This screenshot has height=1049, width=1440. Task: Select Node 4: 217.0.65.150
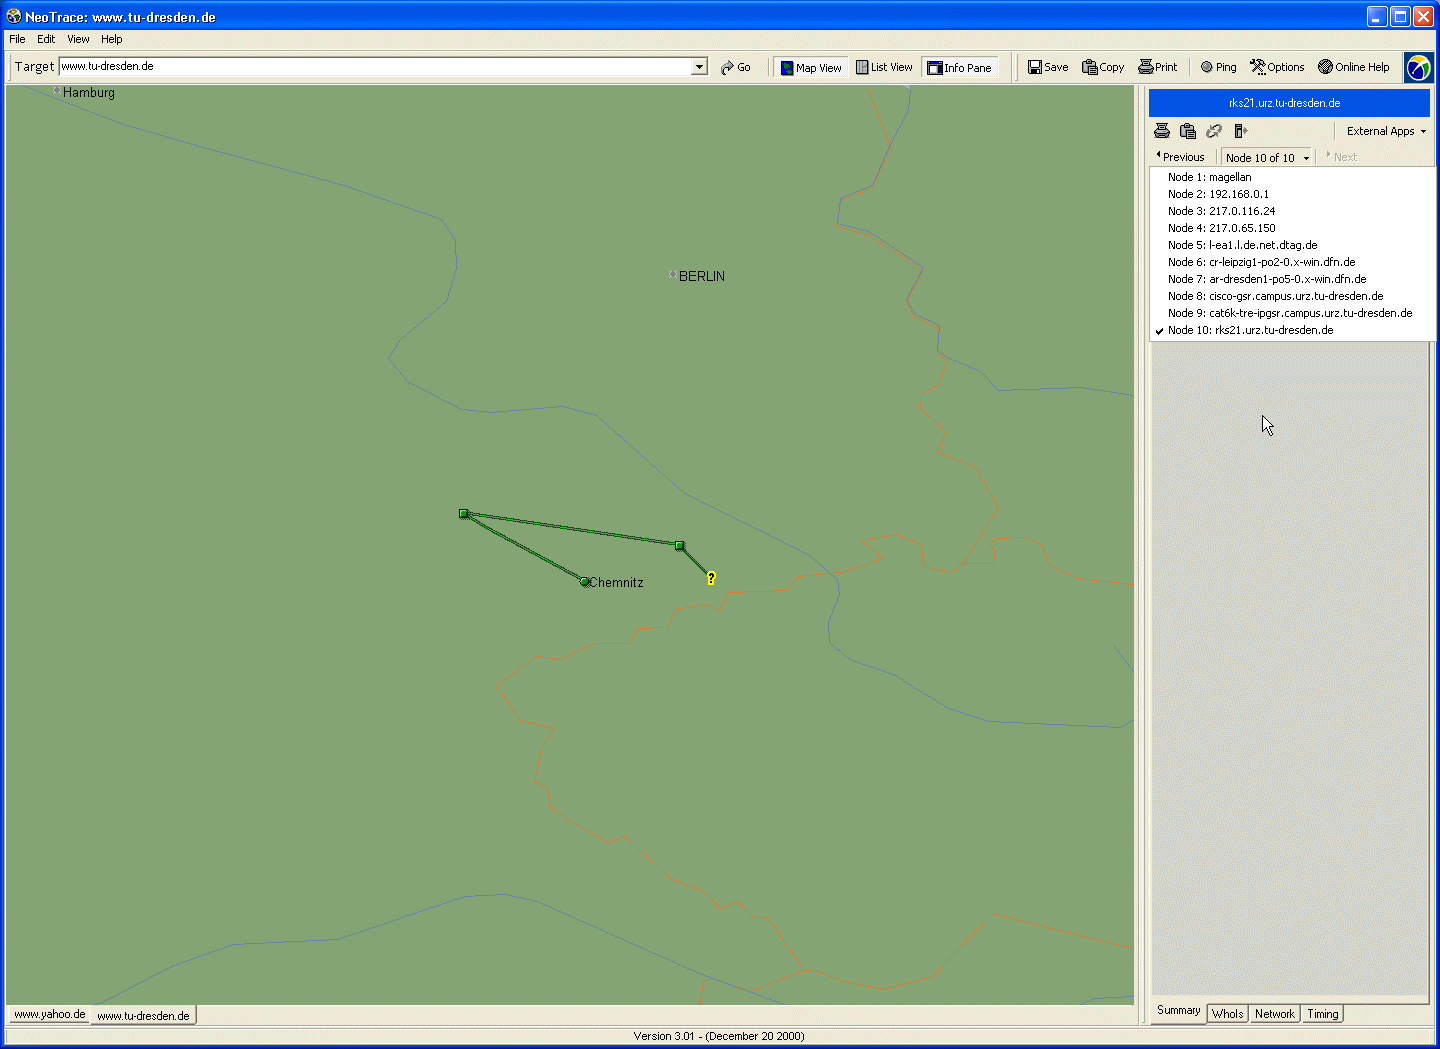1292,228
